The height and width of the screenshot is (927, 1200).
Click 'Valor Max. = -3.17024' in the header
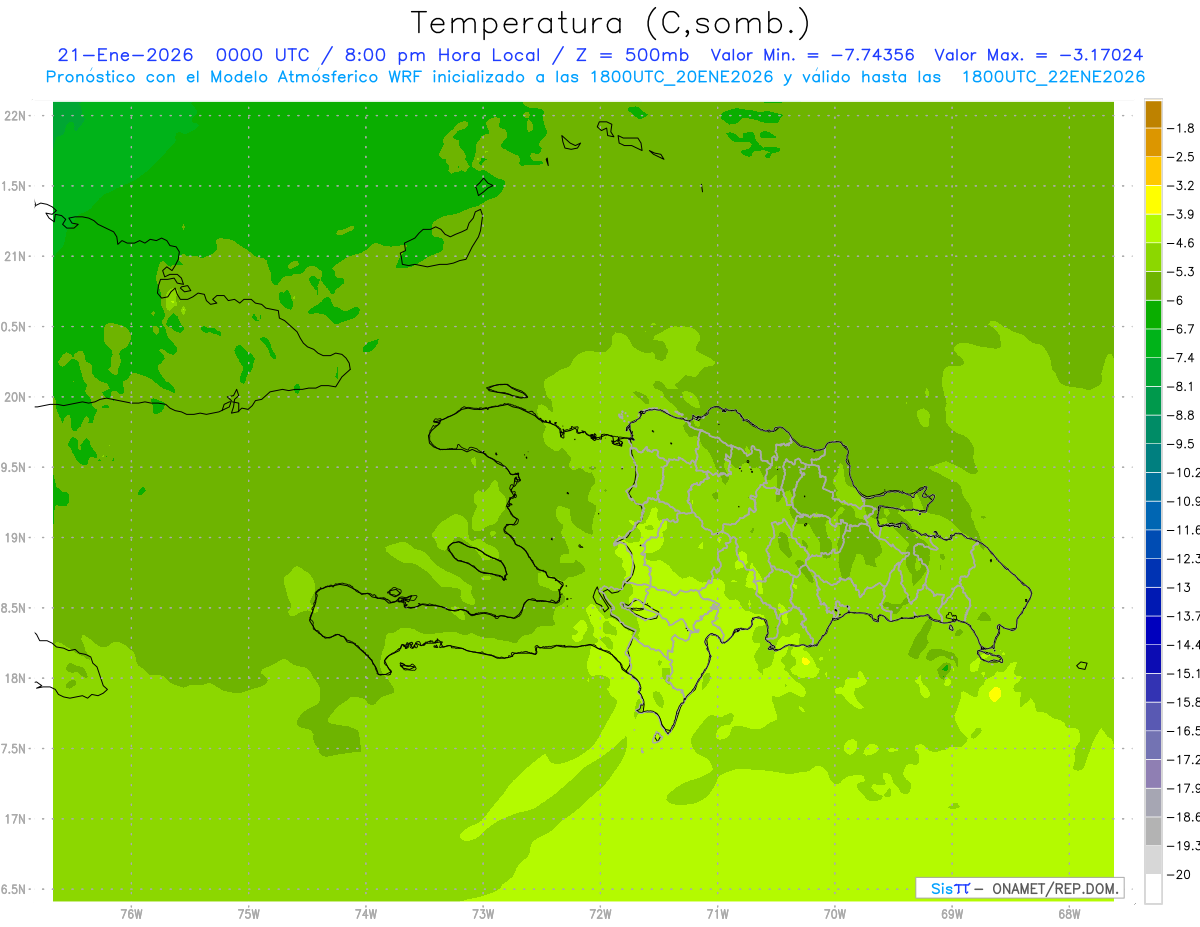(1038, 56)
